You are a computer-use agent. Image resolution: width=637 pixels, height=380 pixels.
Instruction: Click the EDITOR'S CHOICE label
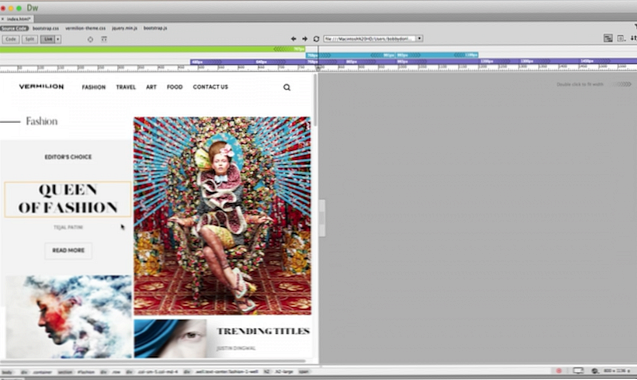point(68,157)
